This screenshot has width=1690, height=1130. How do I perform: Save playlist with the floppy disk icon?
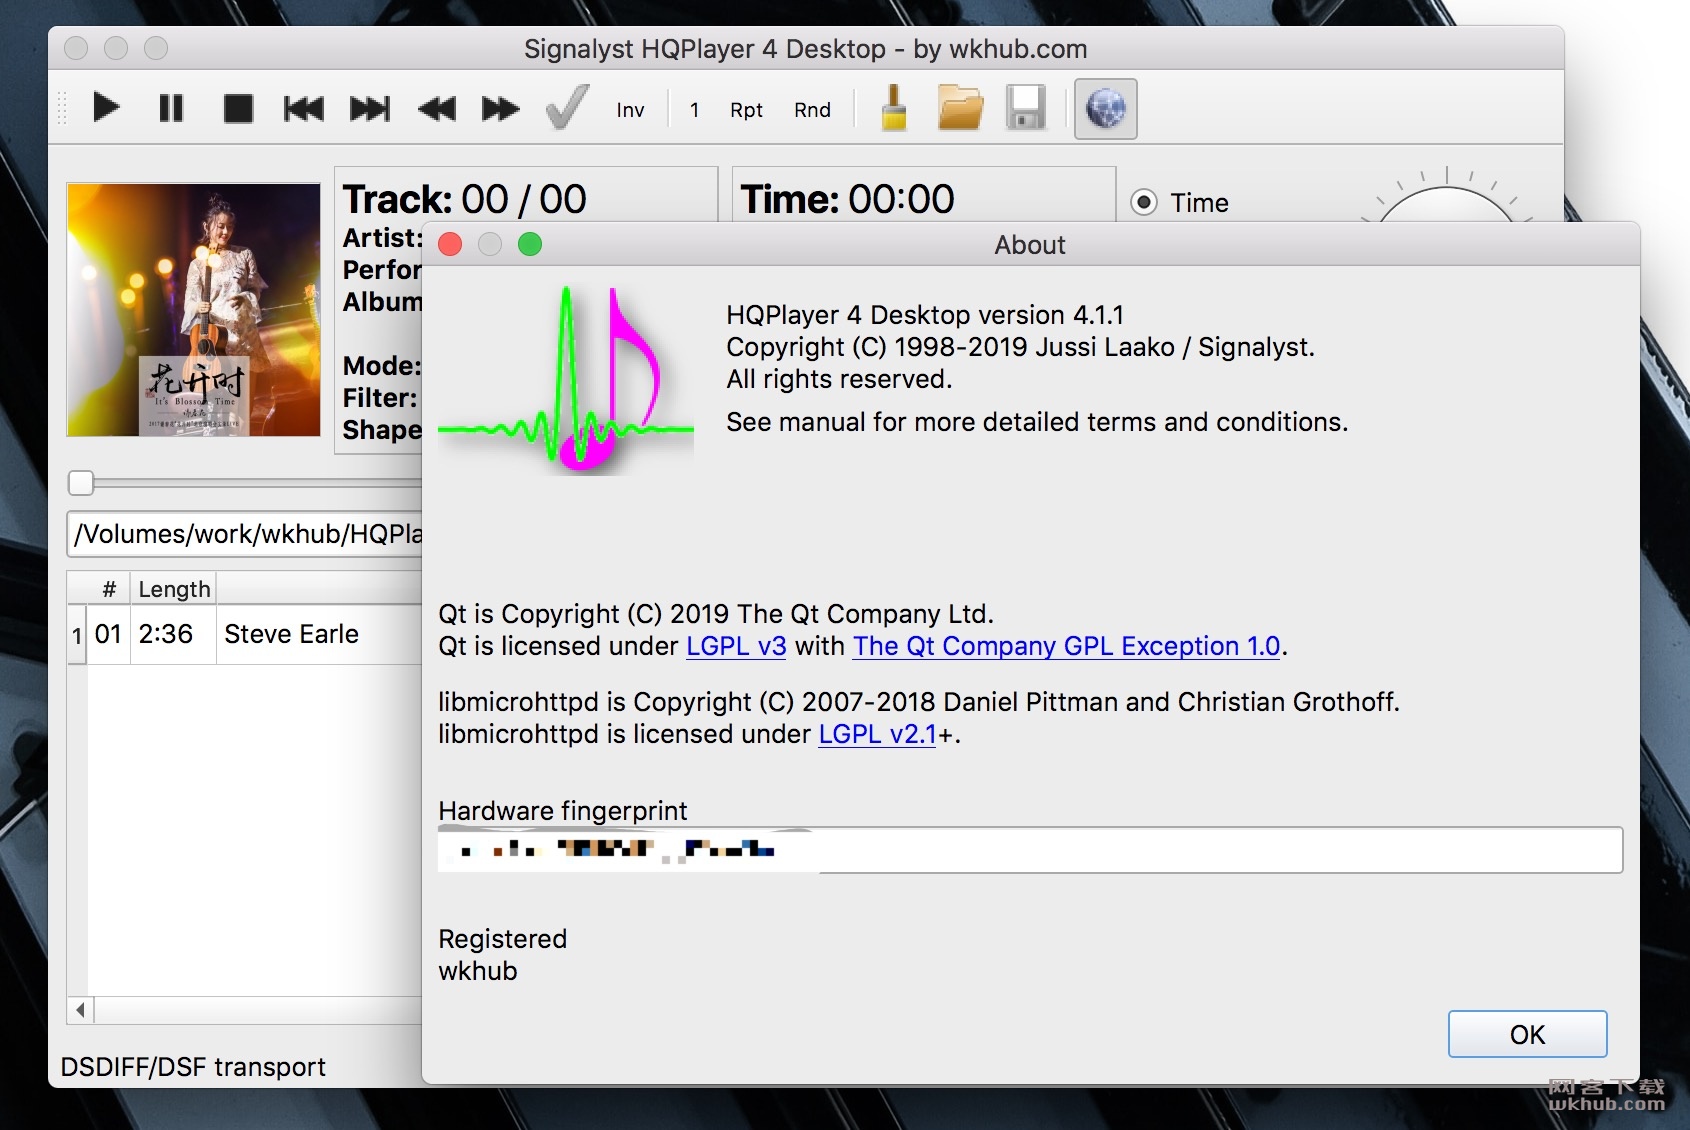click(1026, 108)
